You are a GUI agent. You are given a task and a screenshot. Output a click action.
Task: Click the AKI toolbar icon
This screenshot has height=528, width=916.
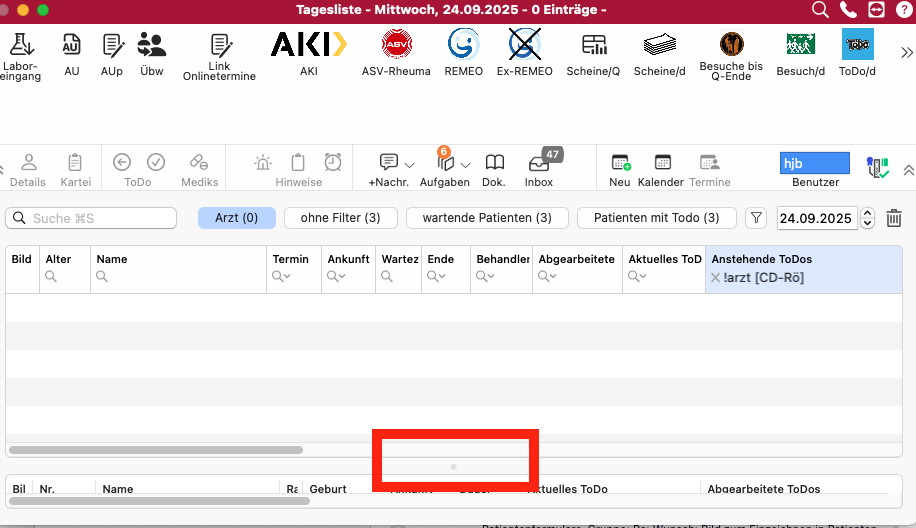click(x=308, y=44)
